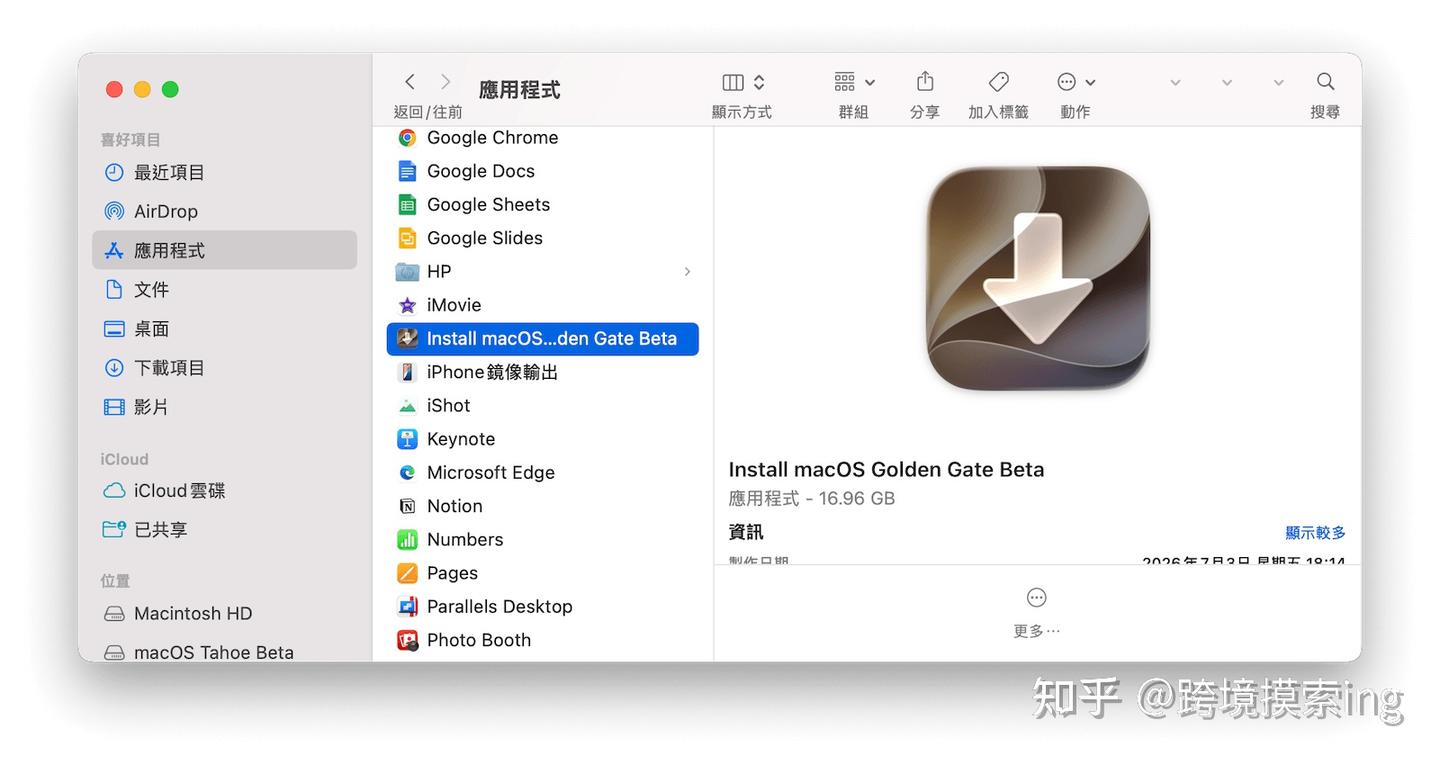Open 影片 in the sidebar
Image resolution: width=1440 pixels, height=765 pixels.
tap(224, 407)
